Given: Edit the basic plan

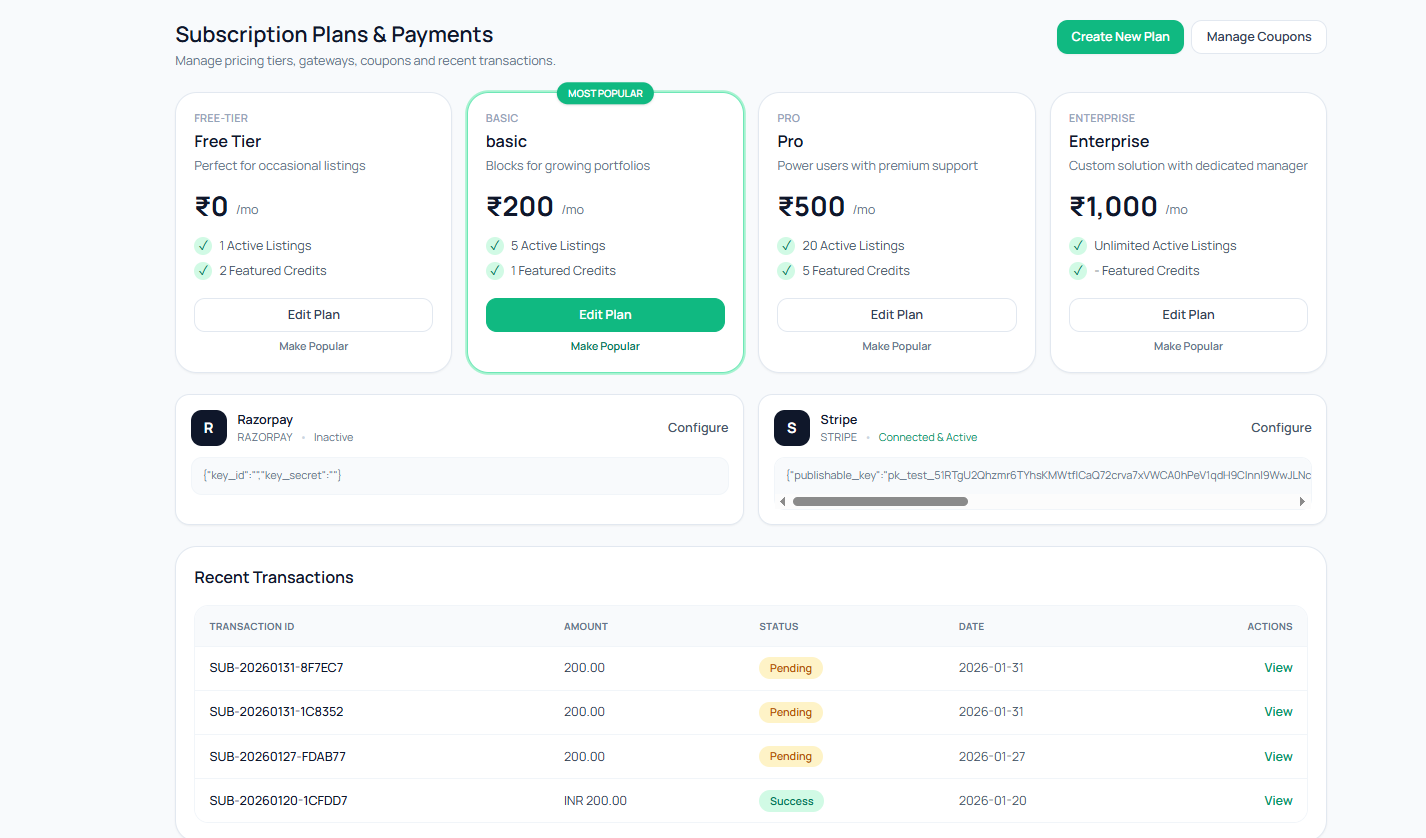Looking at the screenshot, I should click(605, 314).
